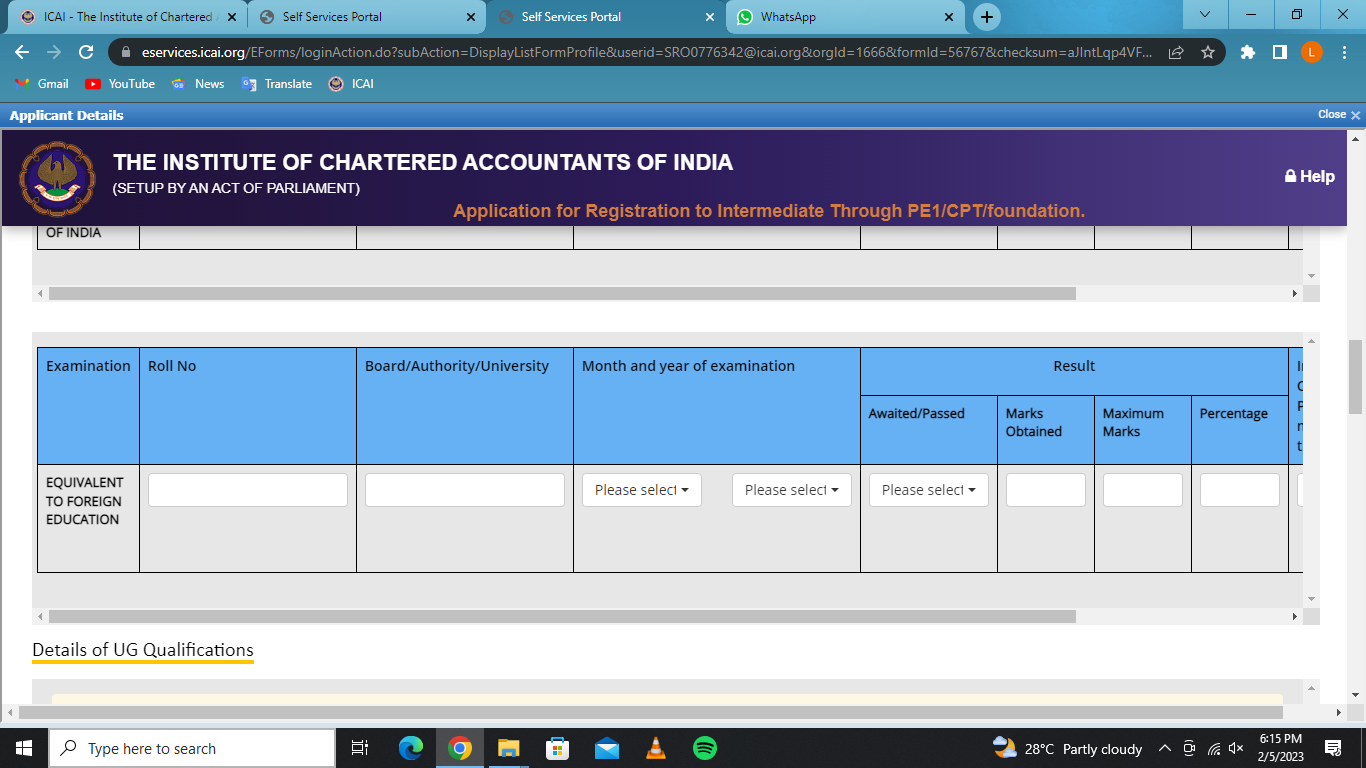Click the browser reload page icon

pos(86,52)
